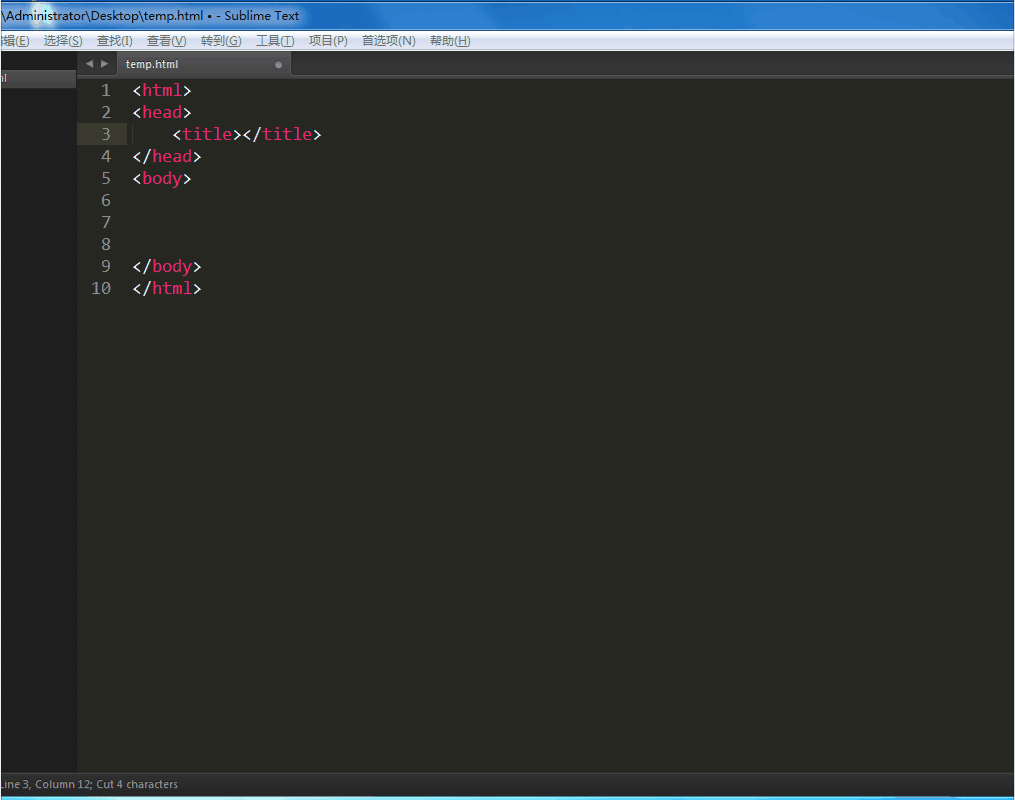
Task: Click line number 8 in the gutter
Action: click(106, 245)
